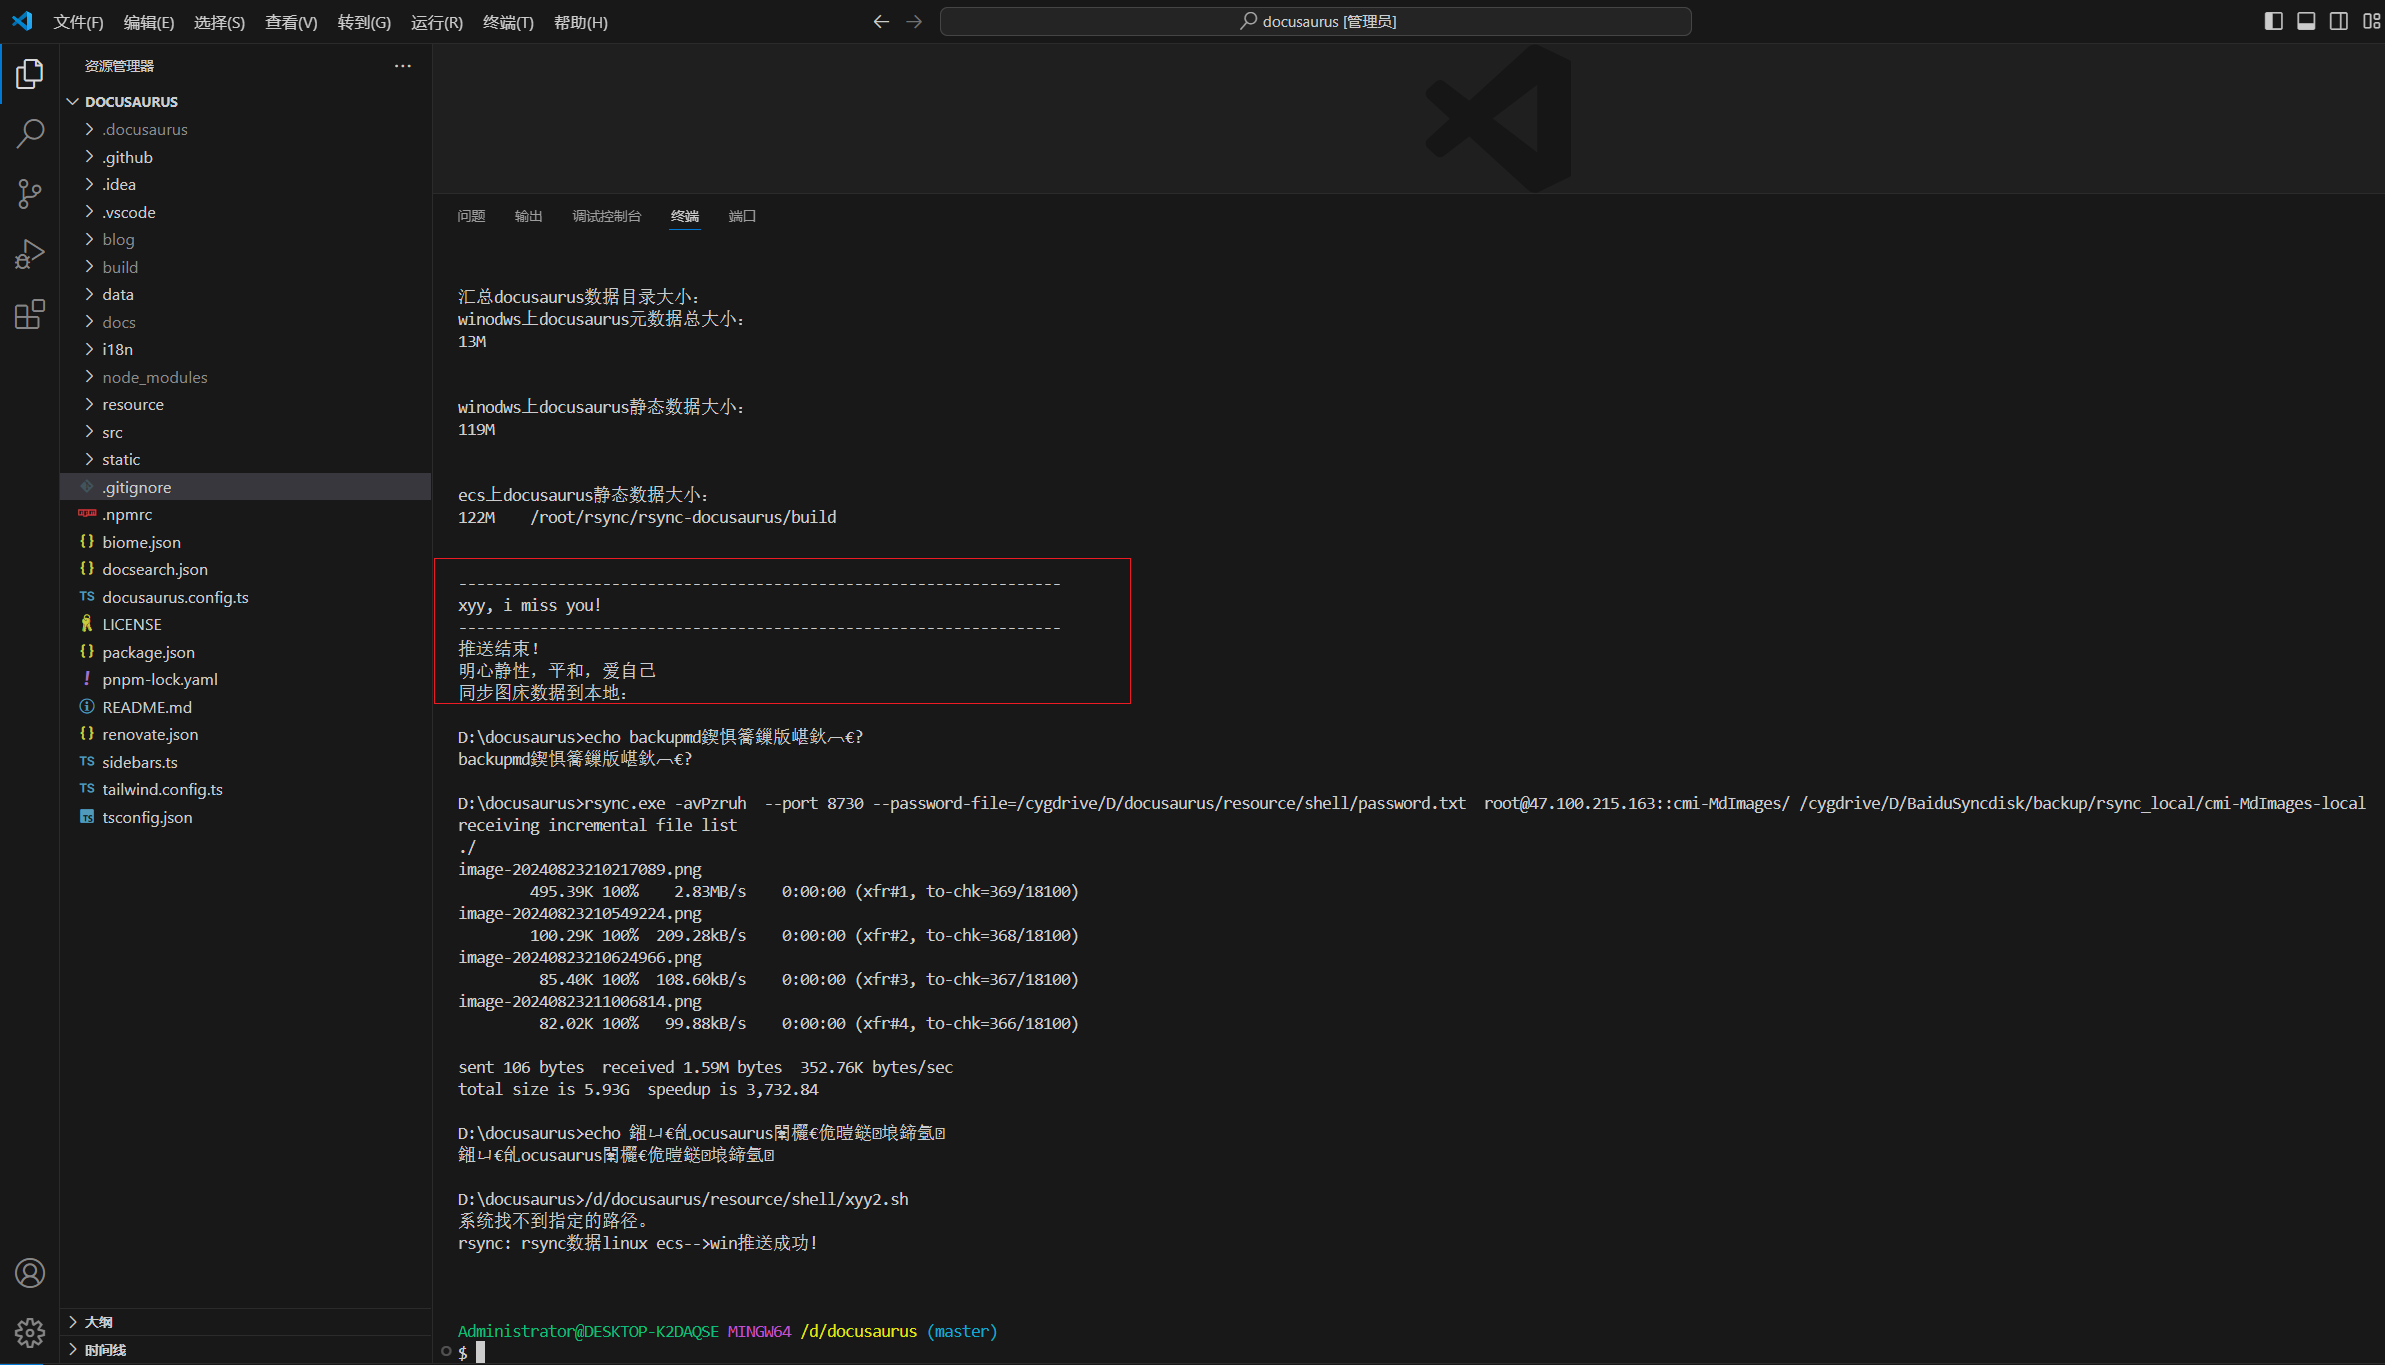Click the VS Code logo icon in title bar

pyautogui.click(x=22, y=21)
